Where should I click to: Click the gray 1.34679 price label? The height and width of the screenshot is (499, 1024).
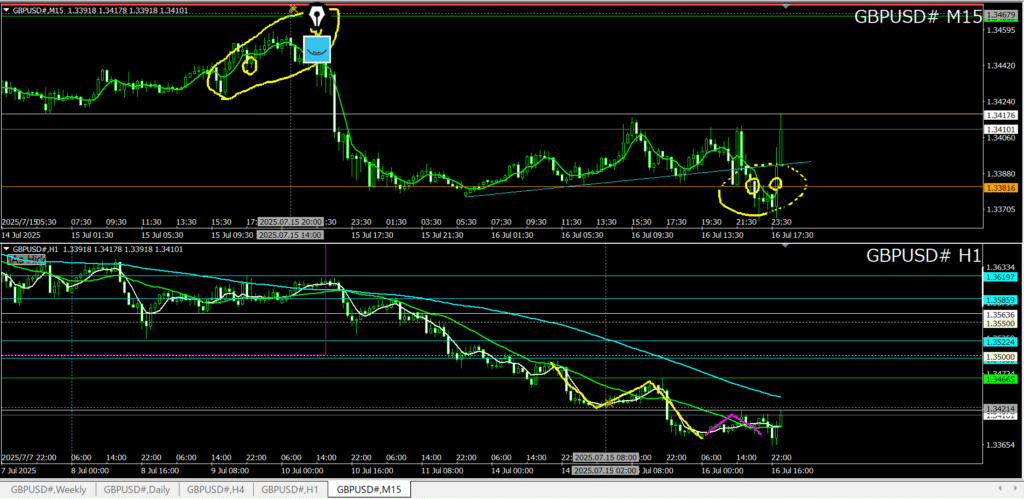[x=1000, y=14]
